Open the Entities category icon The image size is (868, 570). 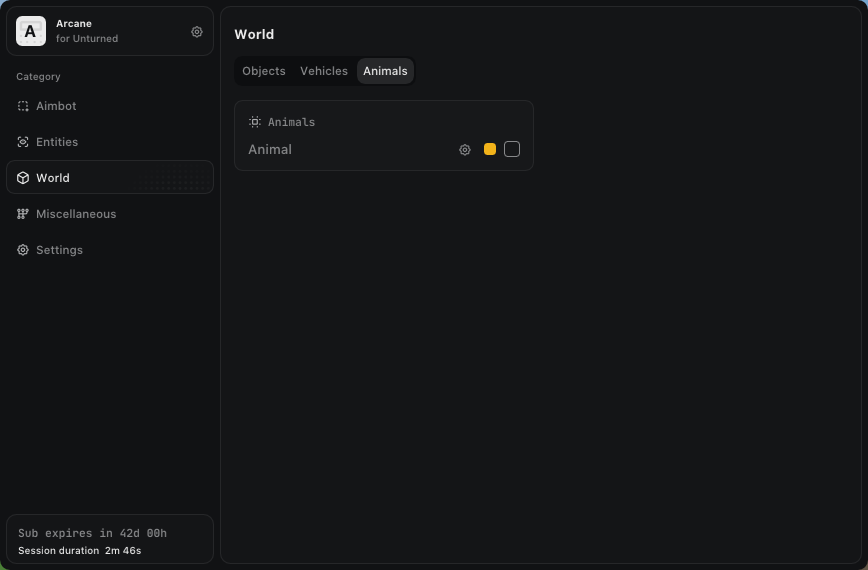tap(23, 142)
